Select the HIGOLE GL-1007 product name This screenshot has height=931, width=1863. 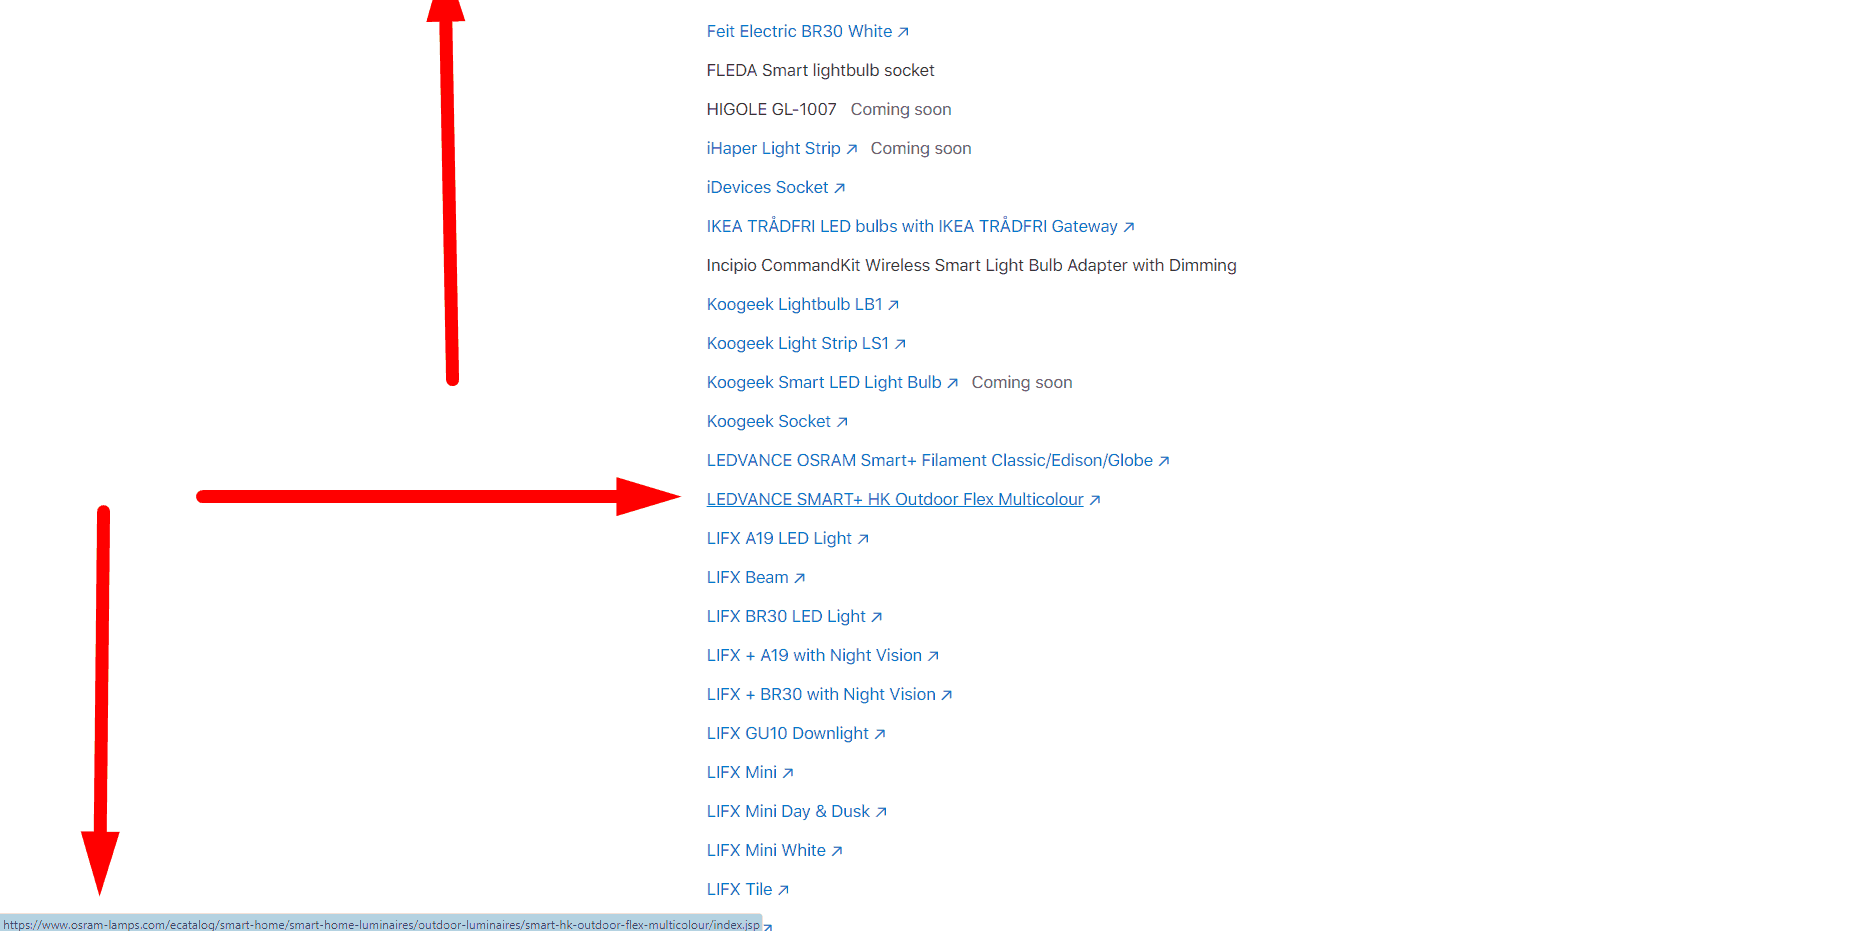click(x=771, y=109)
